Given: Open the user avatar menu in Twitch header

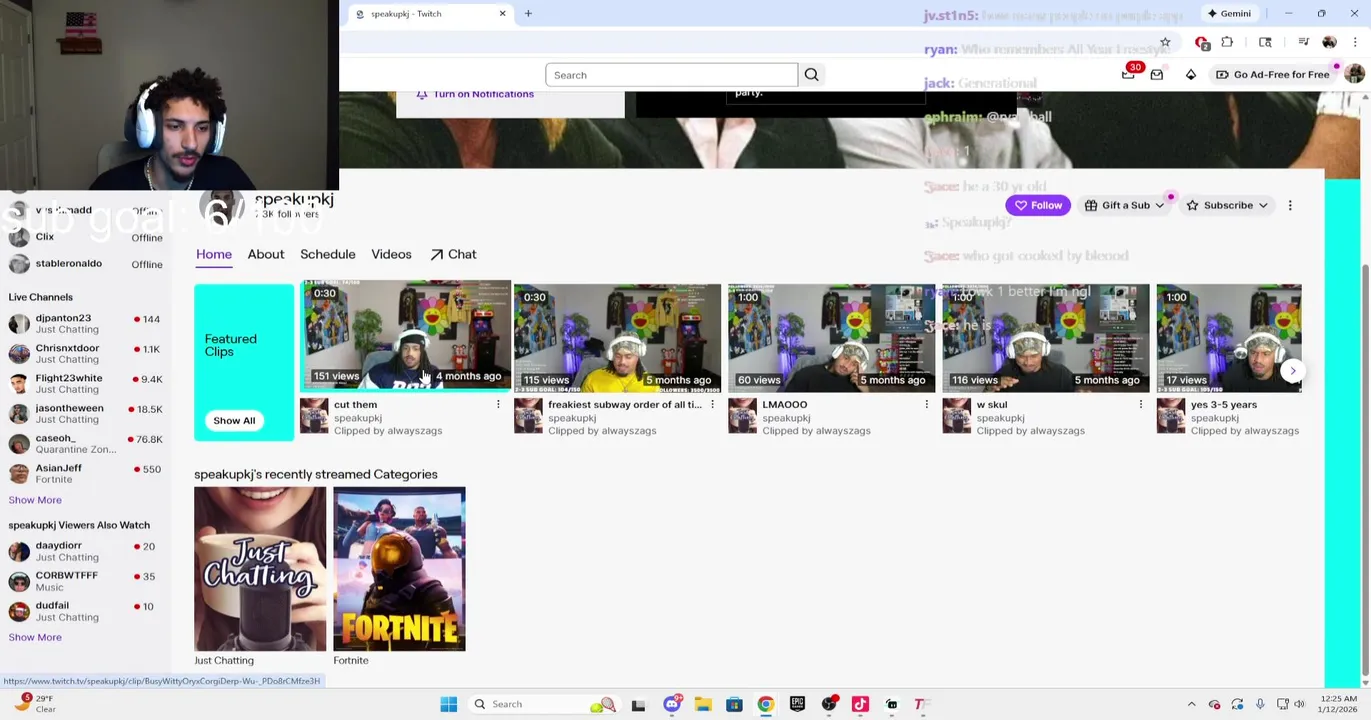Looking at the screenshot, I should [x=1354, y=74].
